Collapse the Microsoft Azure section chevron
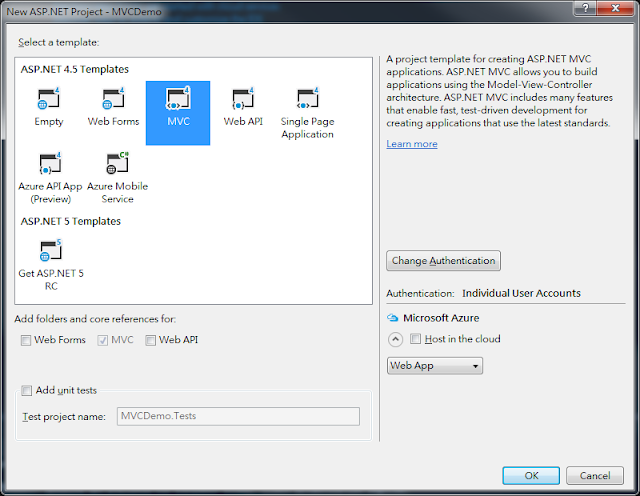This screenshot has height=496, width=640. (395, 339)
